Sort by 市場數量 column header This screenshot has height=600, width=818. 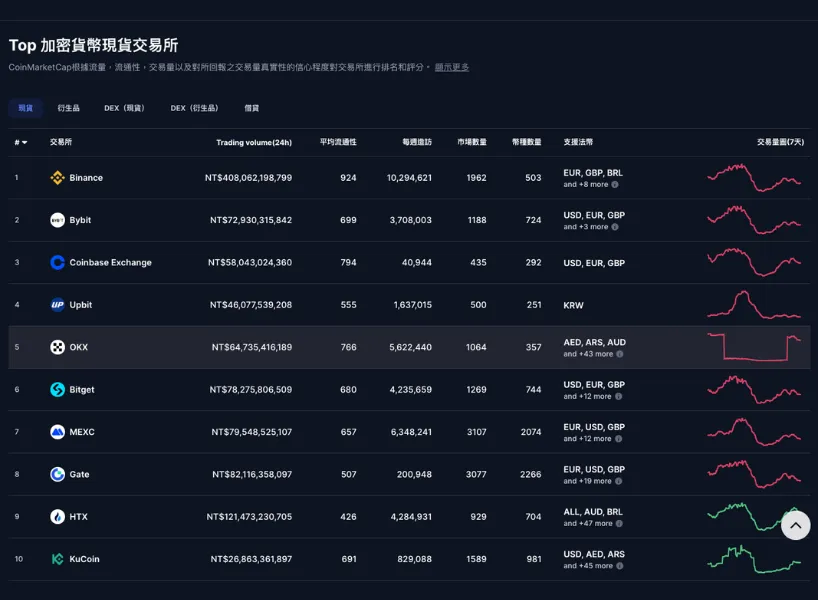coord(472,142)
